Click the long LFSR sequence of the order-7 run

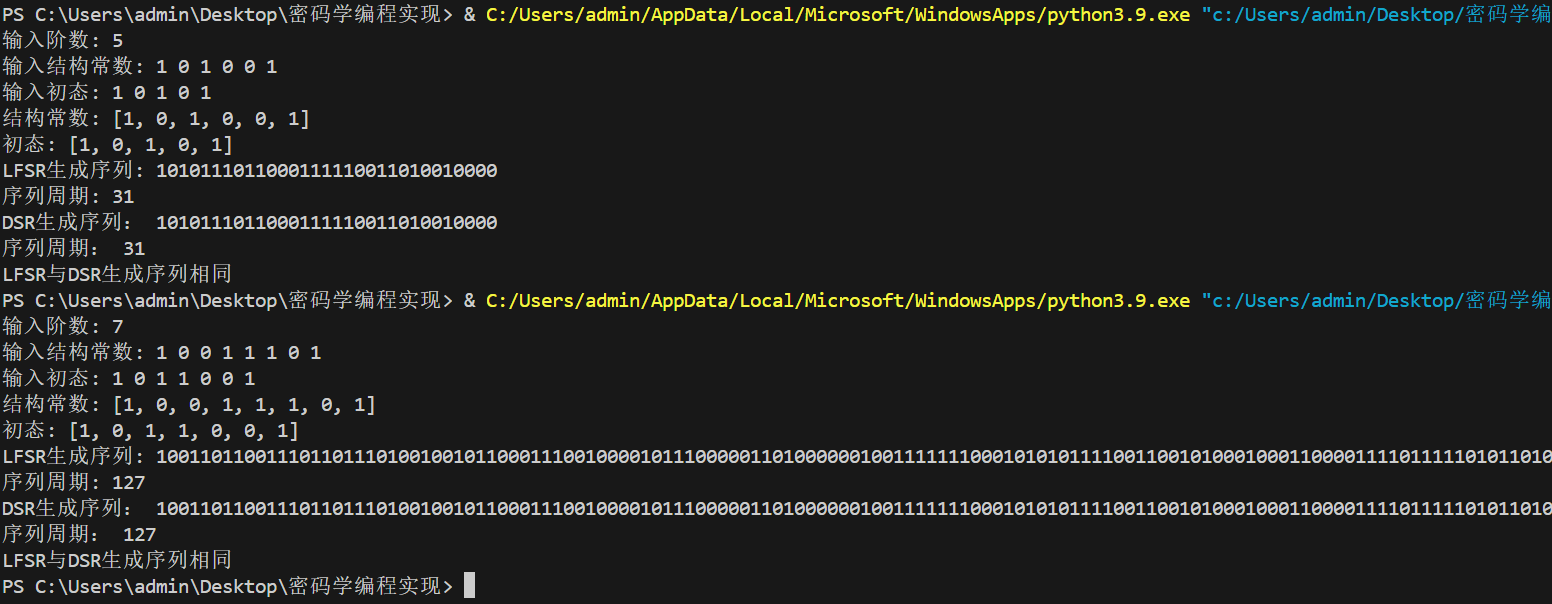click(854, 457)
